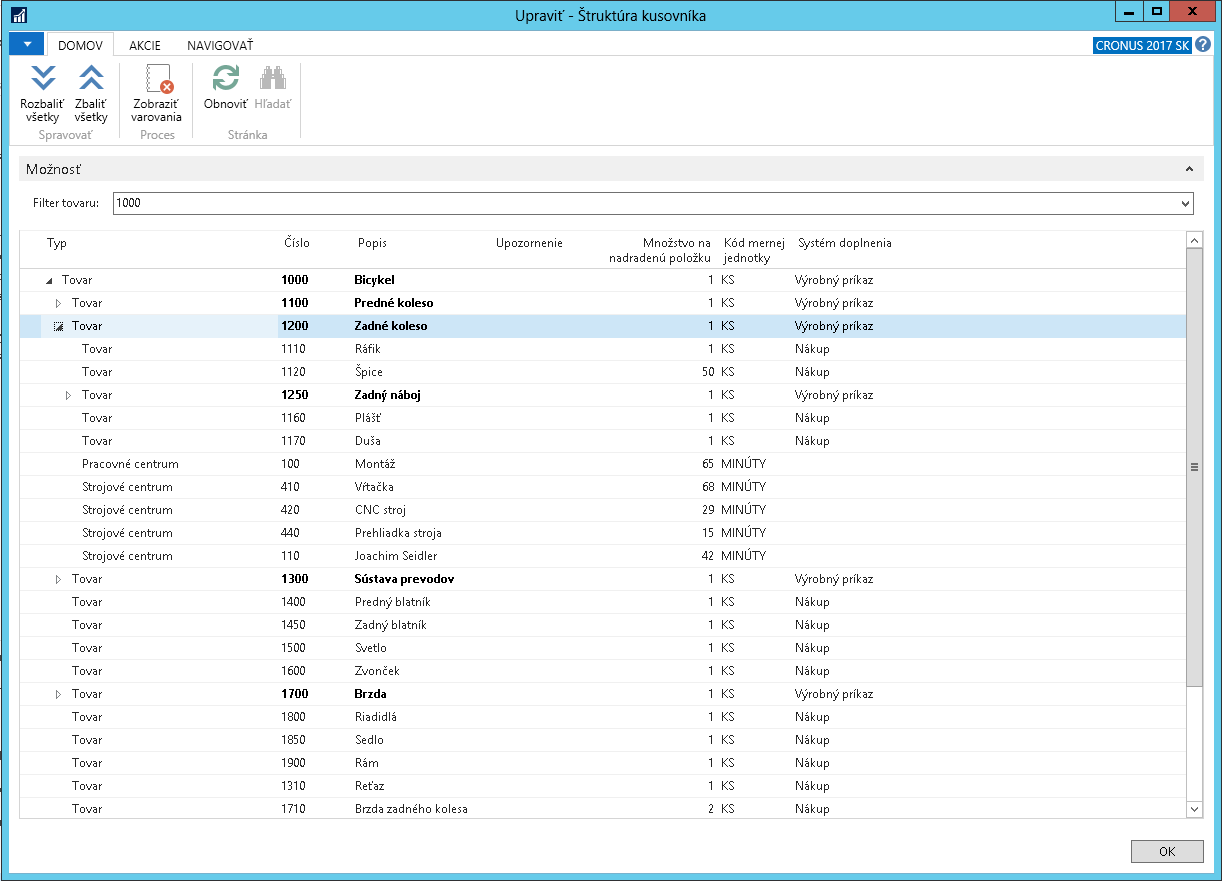
Task: Click Nákup value in Ráfik row
Action: 812,349
